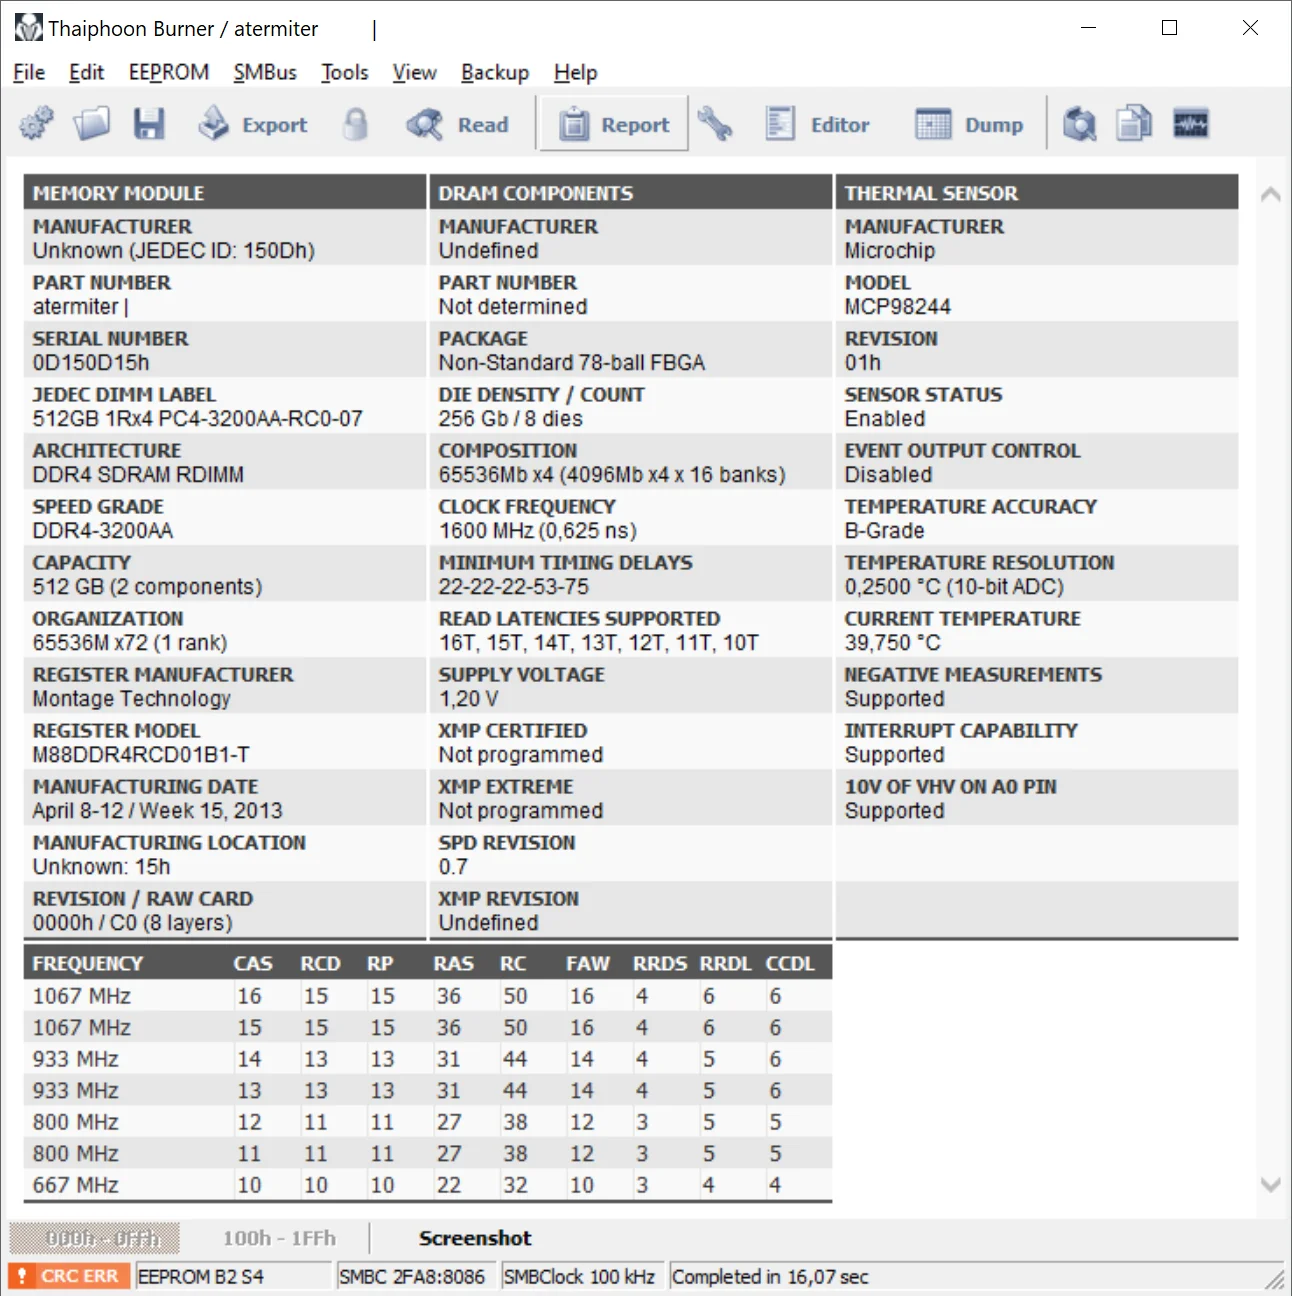Open the File menu
The height and width of the screenshot is (1296, 1292).
coord(29,72)
